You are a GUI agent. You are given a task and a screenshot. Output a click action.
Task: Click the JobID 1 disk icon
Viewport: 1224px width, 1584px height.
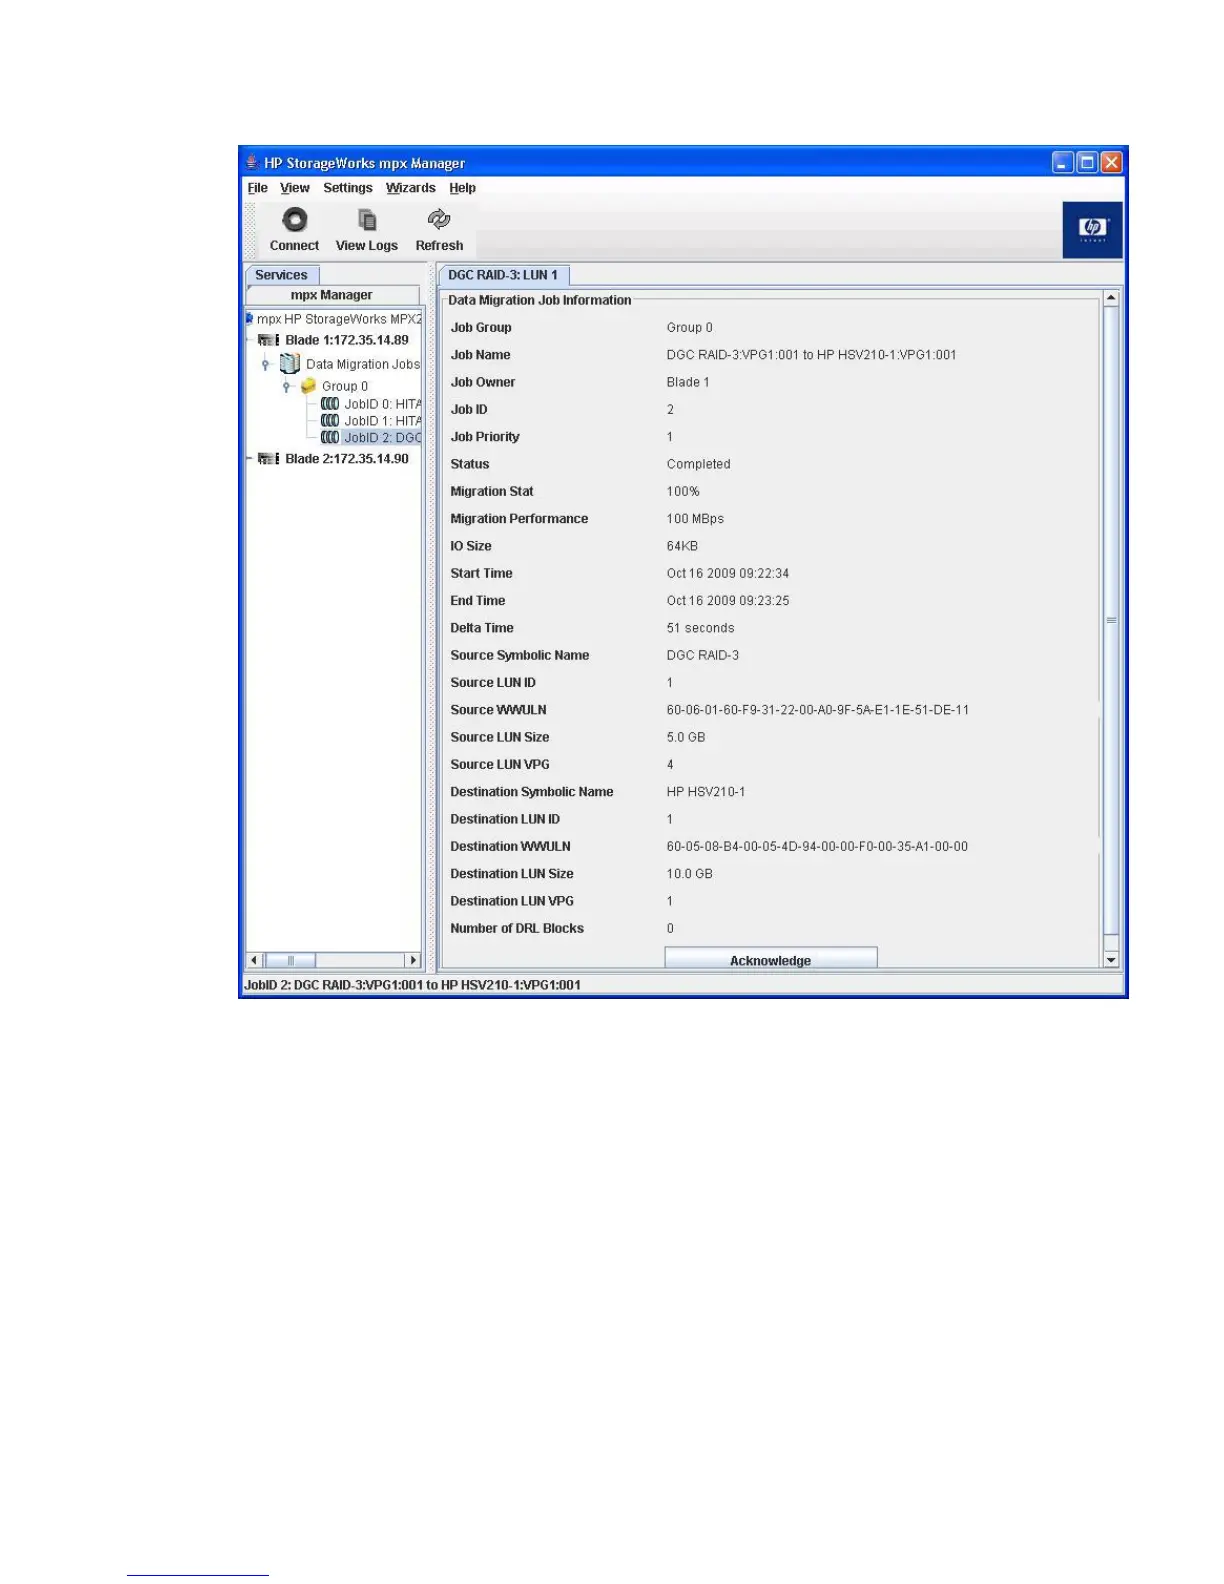pyautogui.click(x=330, y=421)
